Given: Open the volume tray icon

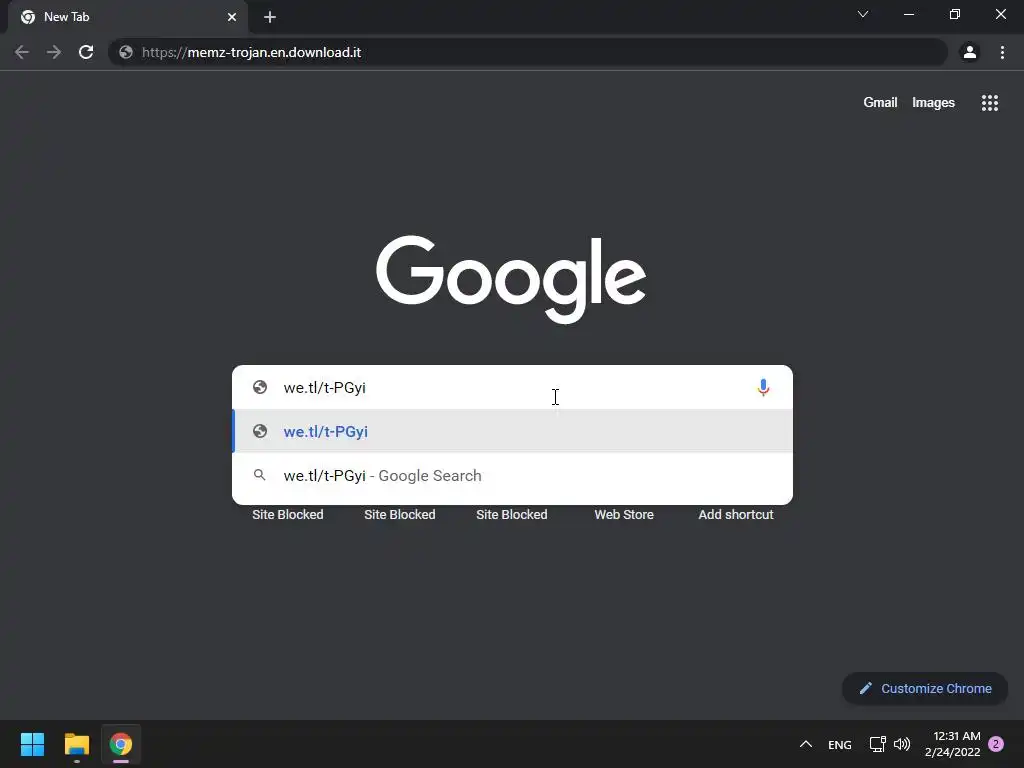Looking at the screenshot, I should click(902, 744).
